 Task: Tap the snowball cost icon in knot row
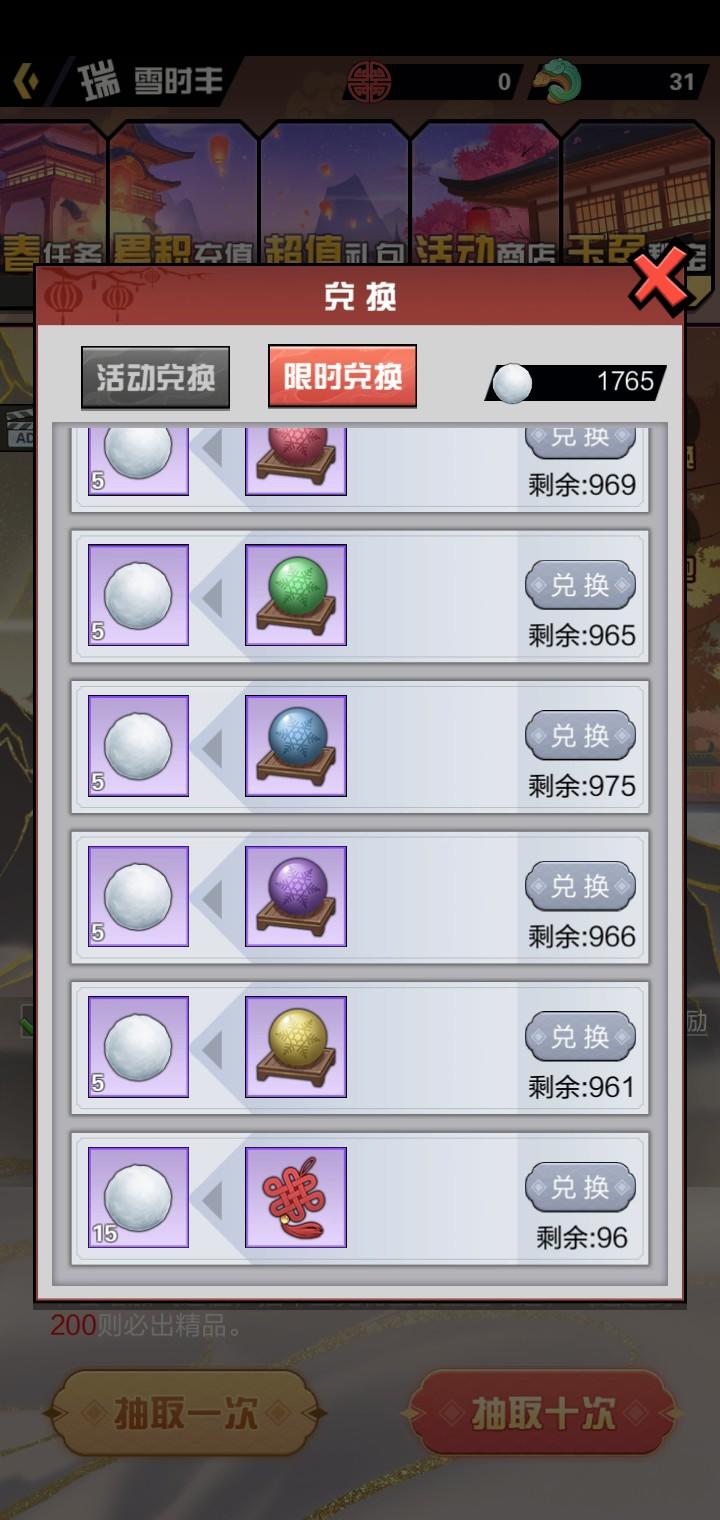pos(138,1198)
